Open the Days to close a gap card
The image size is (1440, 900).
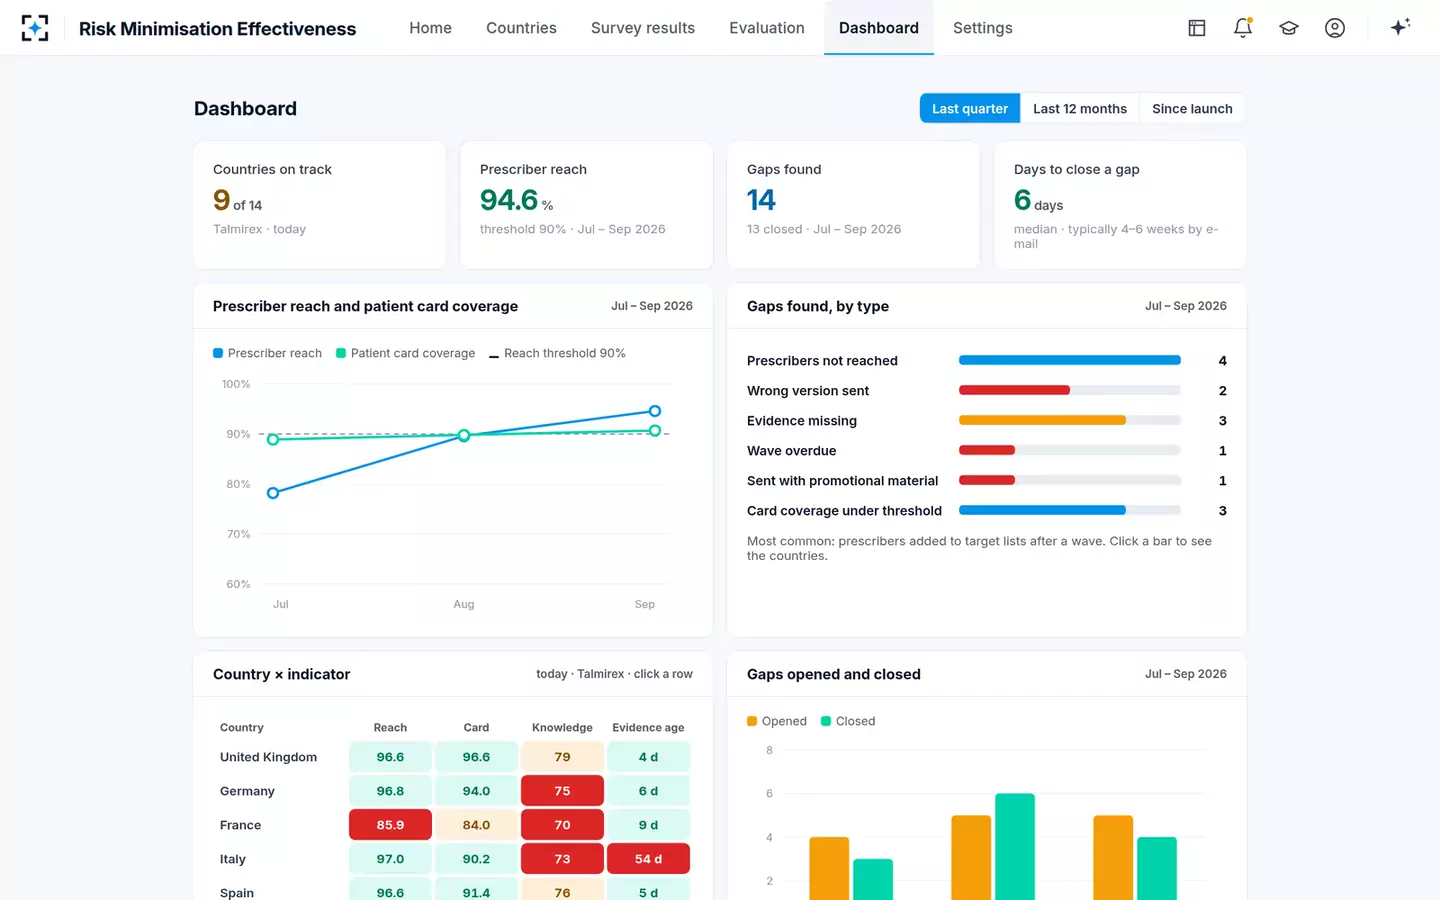[1120, 205]
